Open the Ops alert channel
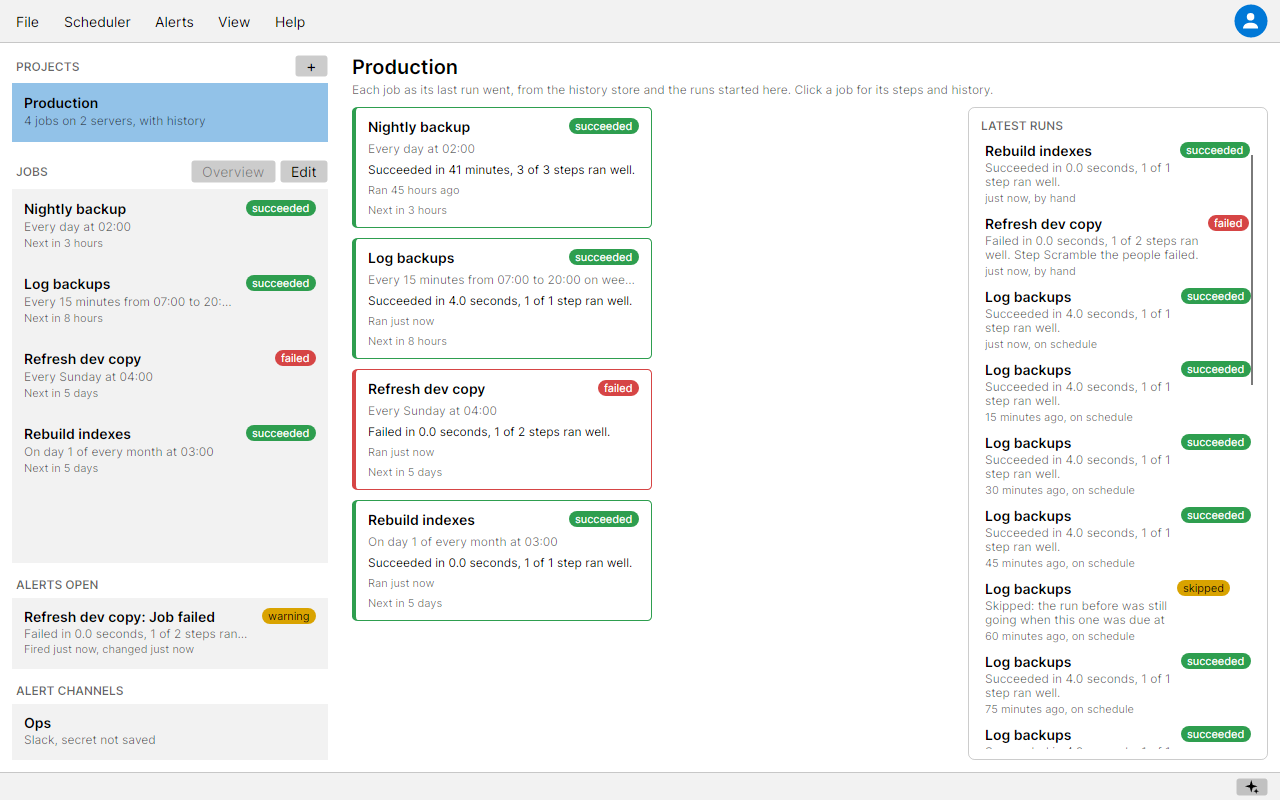The image size is (1280, 800). 170,731
